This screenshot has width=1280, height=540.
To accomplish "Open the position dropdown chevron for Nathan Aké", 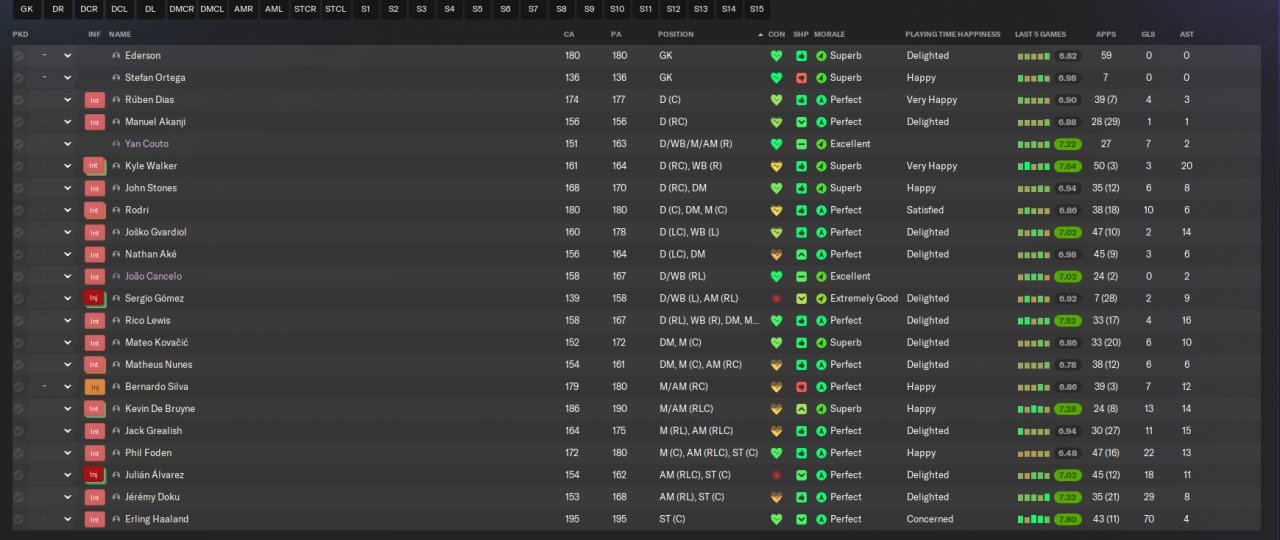I will (67, 254).
